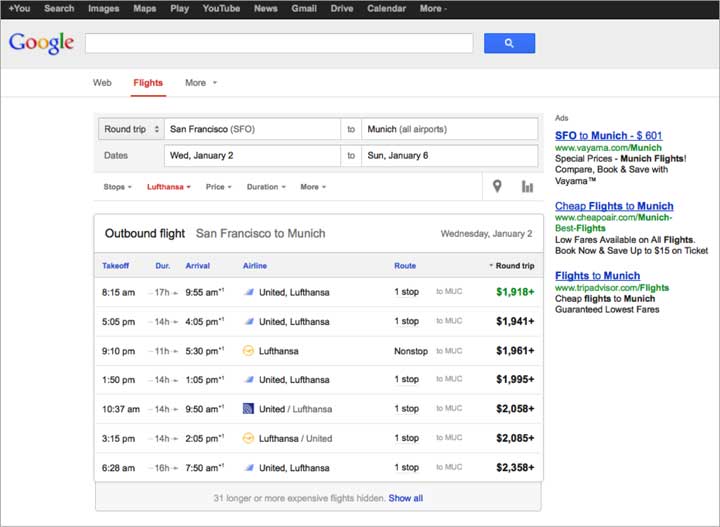Select the $2,358+ flight price

[515, 467]
